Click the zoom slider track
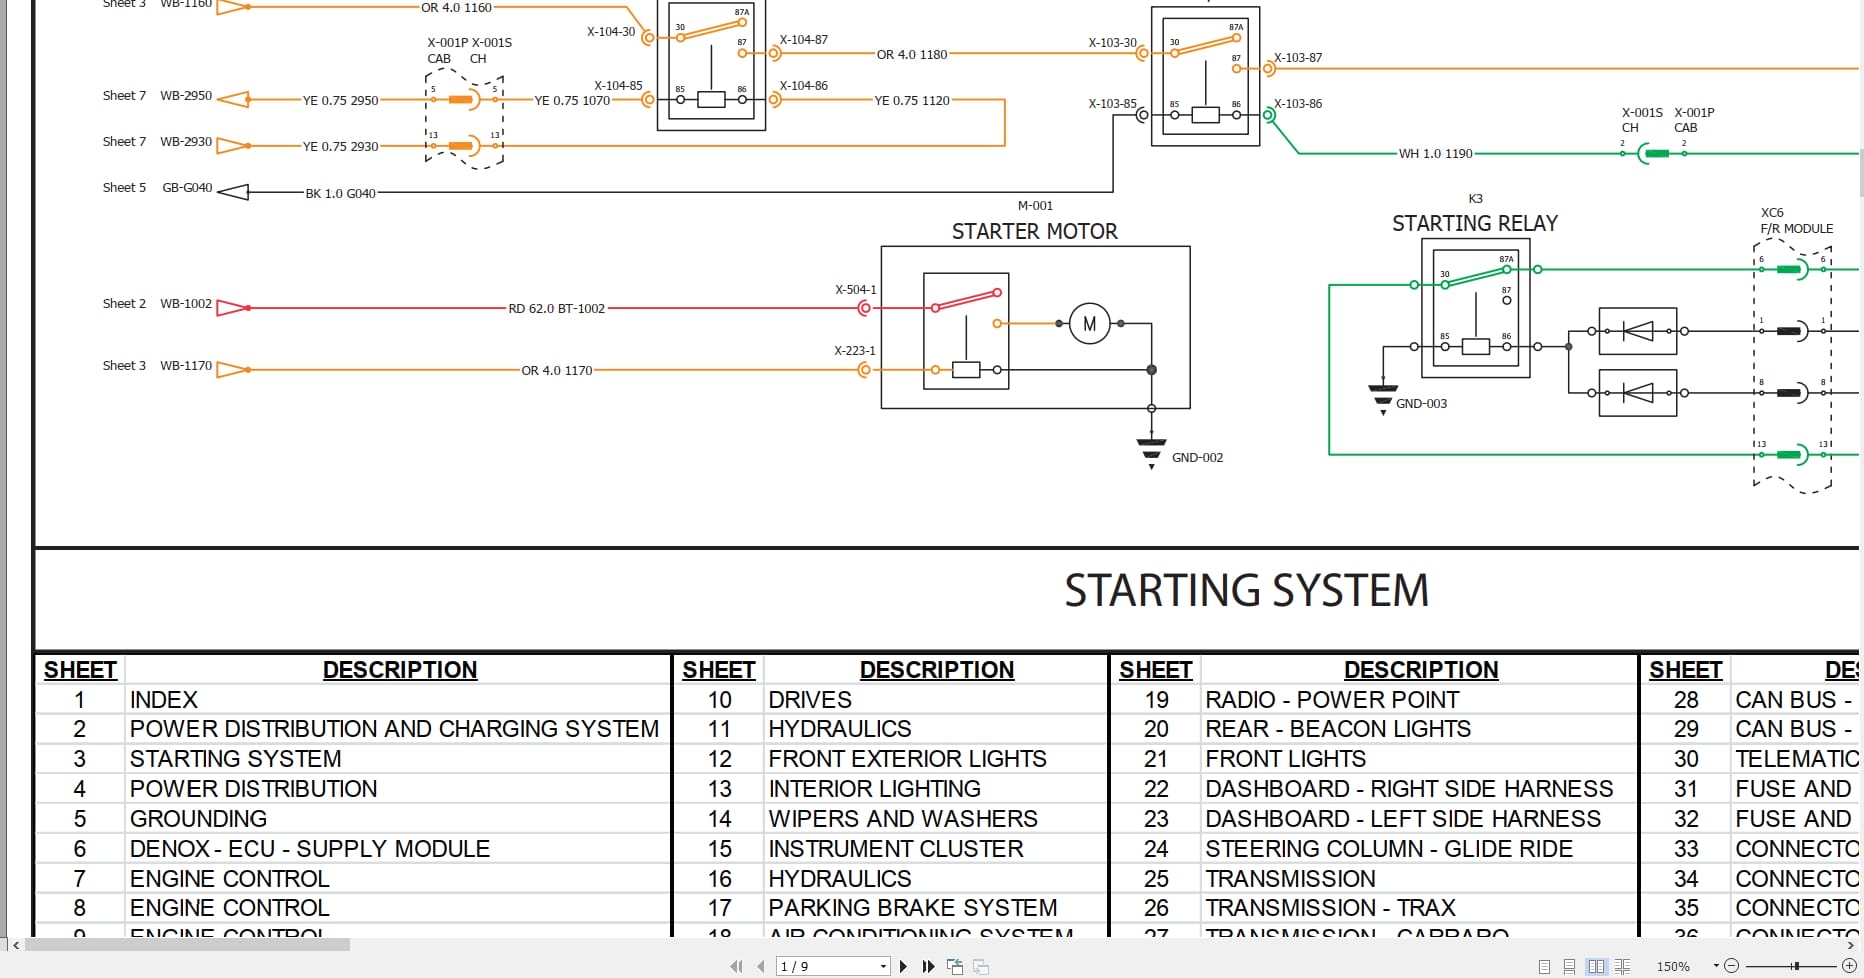The height and width of the screenshot is (978, 1864). click(1790, 966)
